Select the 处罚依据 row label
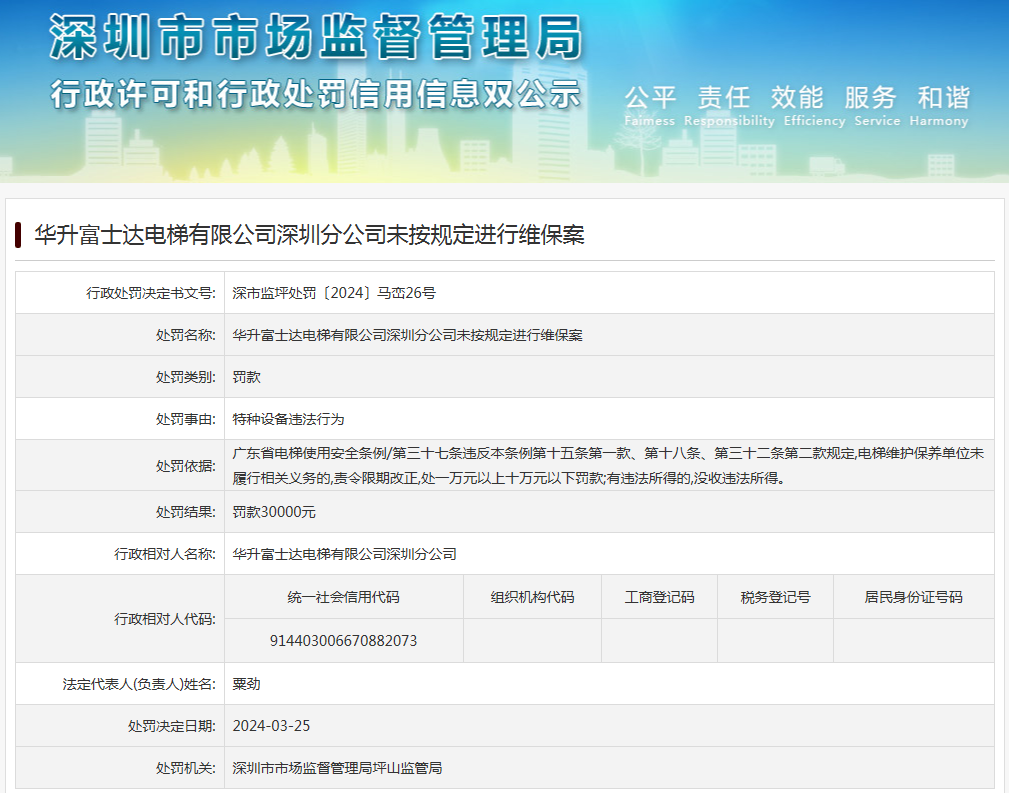The image size is (1009, 793). click(x=186, y=466)
